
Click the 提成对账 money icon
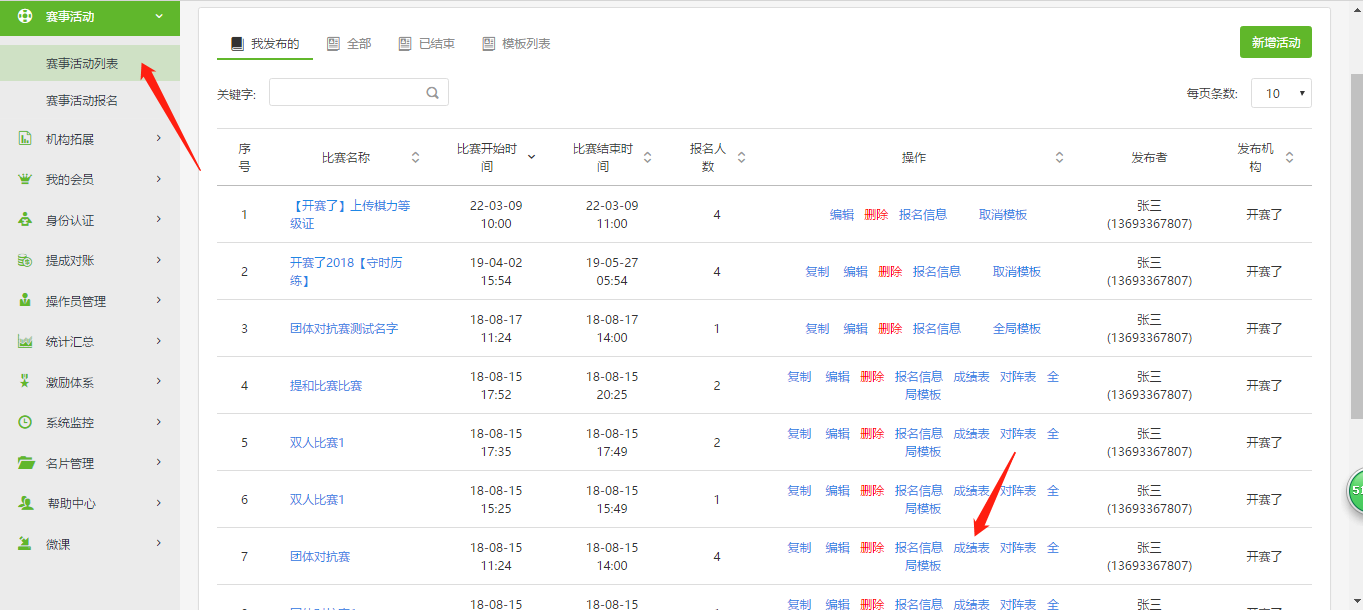[x=26, y=260]
